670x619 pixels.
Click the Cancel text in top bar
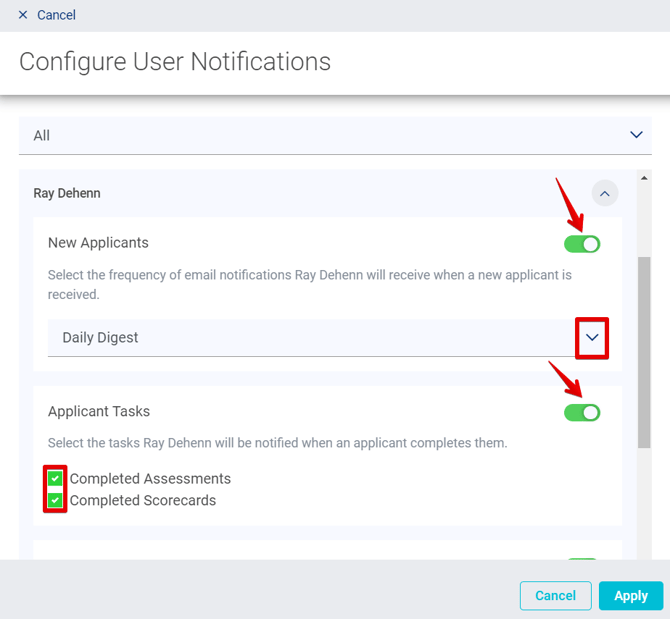(x=56, y=15)
